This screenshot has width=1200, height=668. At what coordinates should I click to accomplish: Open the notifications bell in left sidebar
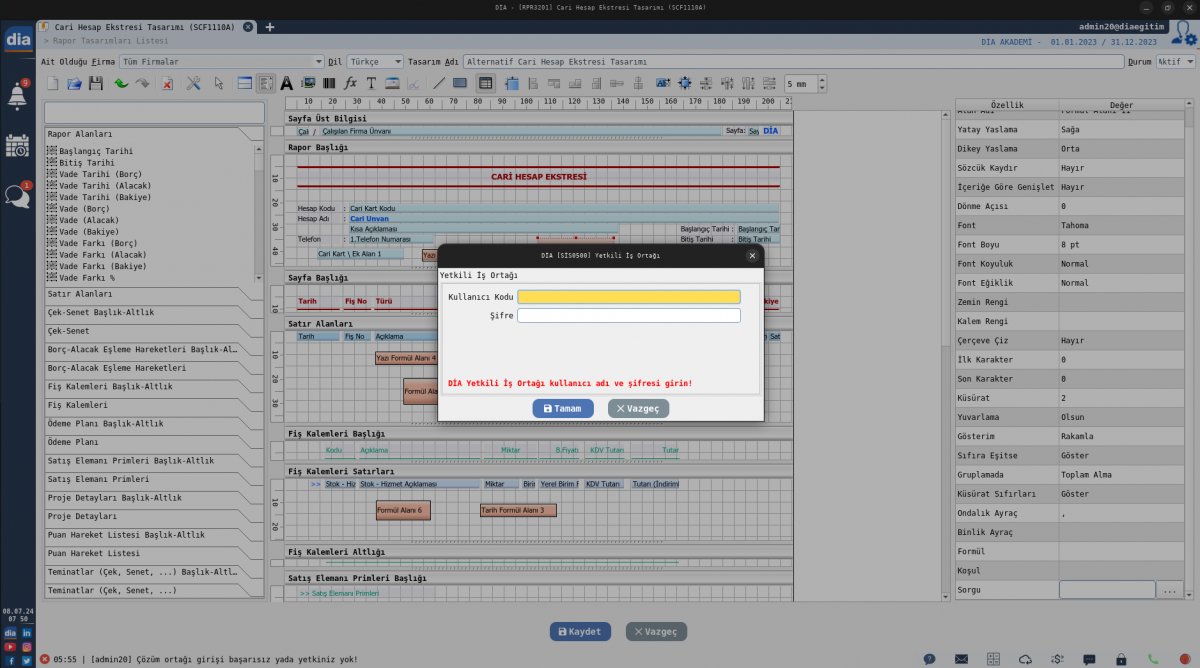tap(17, 95)
